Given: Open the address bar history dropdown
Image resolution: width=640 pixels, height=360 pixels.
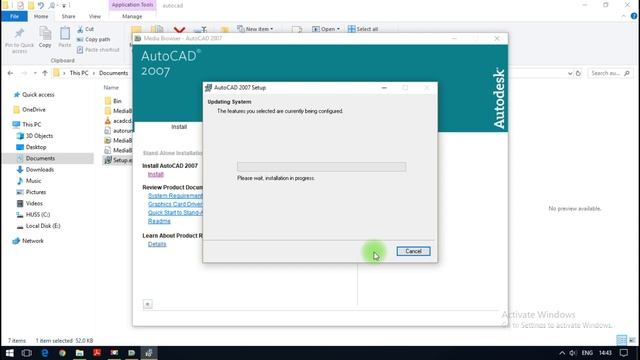Looking at the screenshot, I should pos(570,73).
